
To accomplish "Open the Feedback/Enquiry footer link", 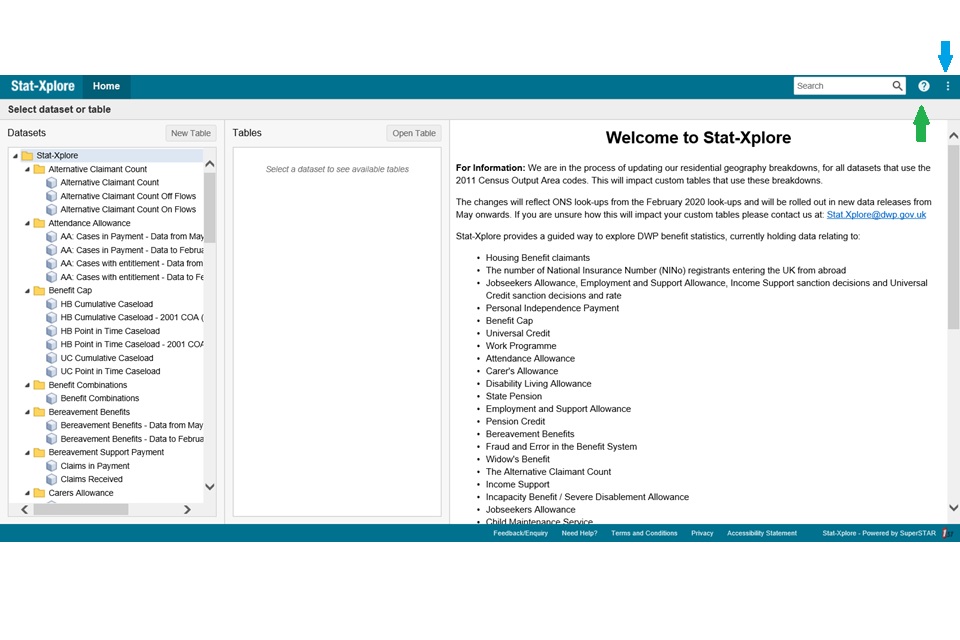I will [x=520, y=533].
